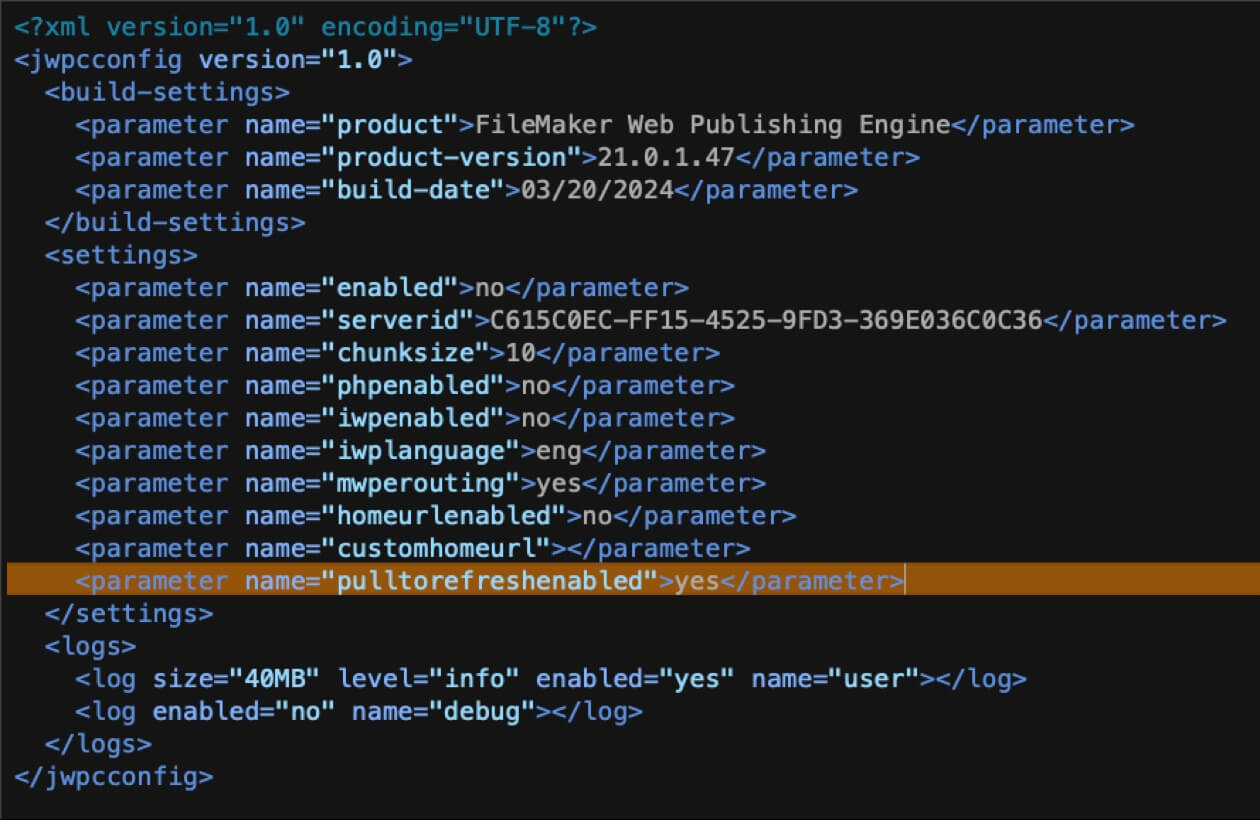
Task: Click the chunksize value 10
Action: (x=521, y=353)
